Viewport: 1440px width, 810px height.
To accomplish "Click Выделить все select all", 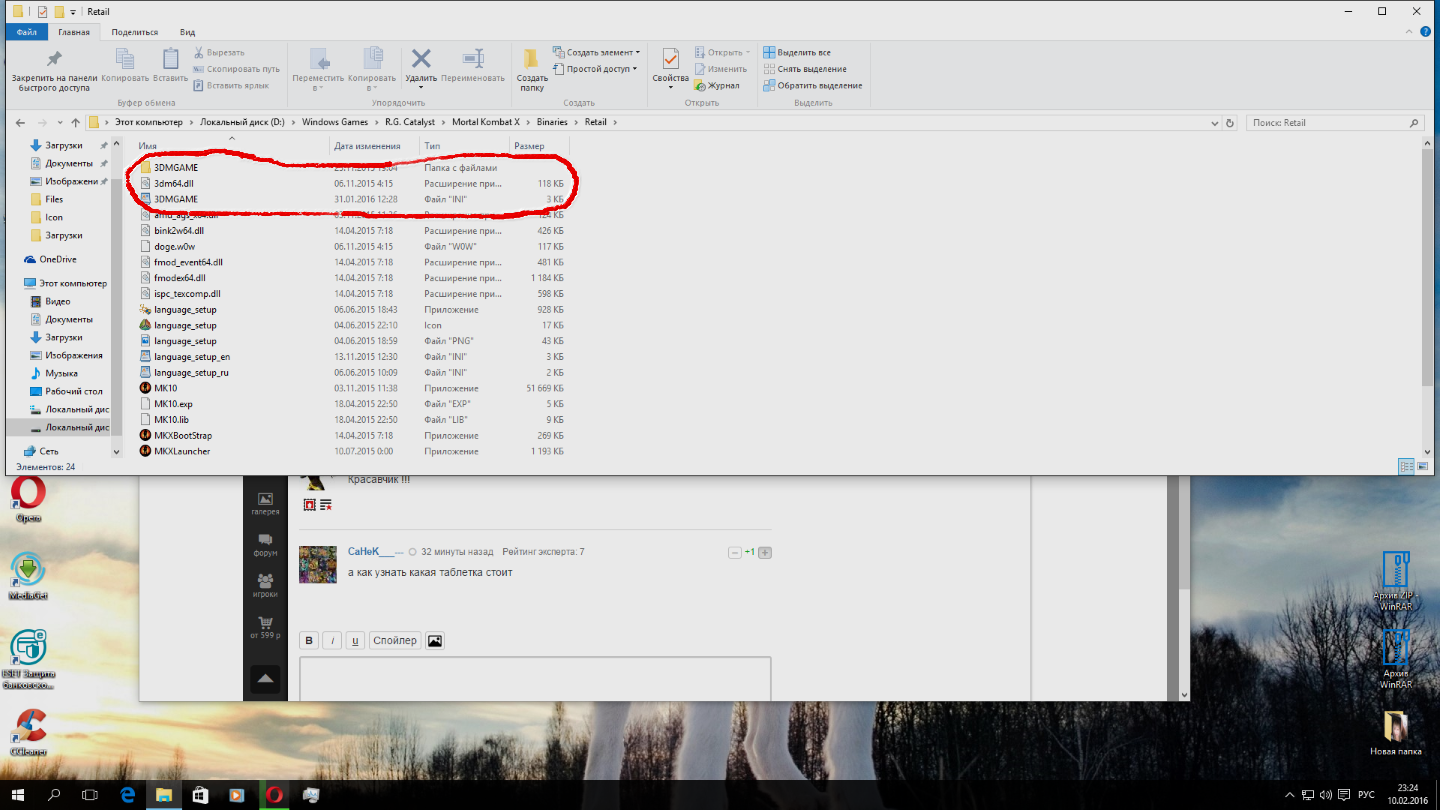I will 797,52.
